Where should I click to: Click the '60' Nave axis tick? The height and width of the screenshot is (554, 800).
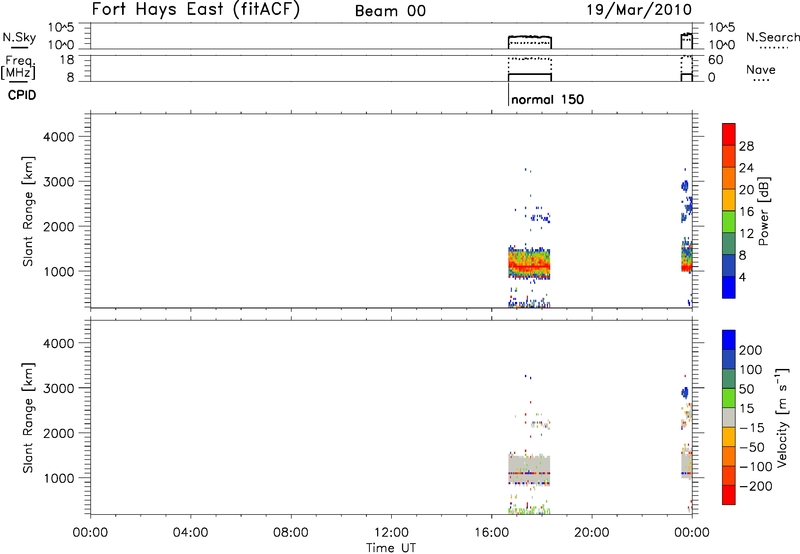tap(716, 60)
